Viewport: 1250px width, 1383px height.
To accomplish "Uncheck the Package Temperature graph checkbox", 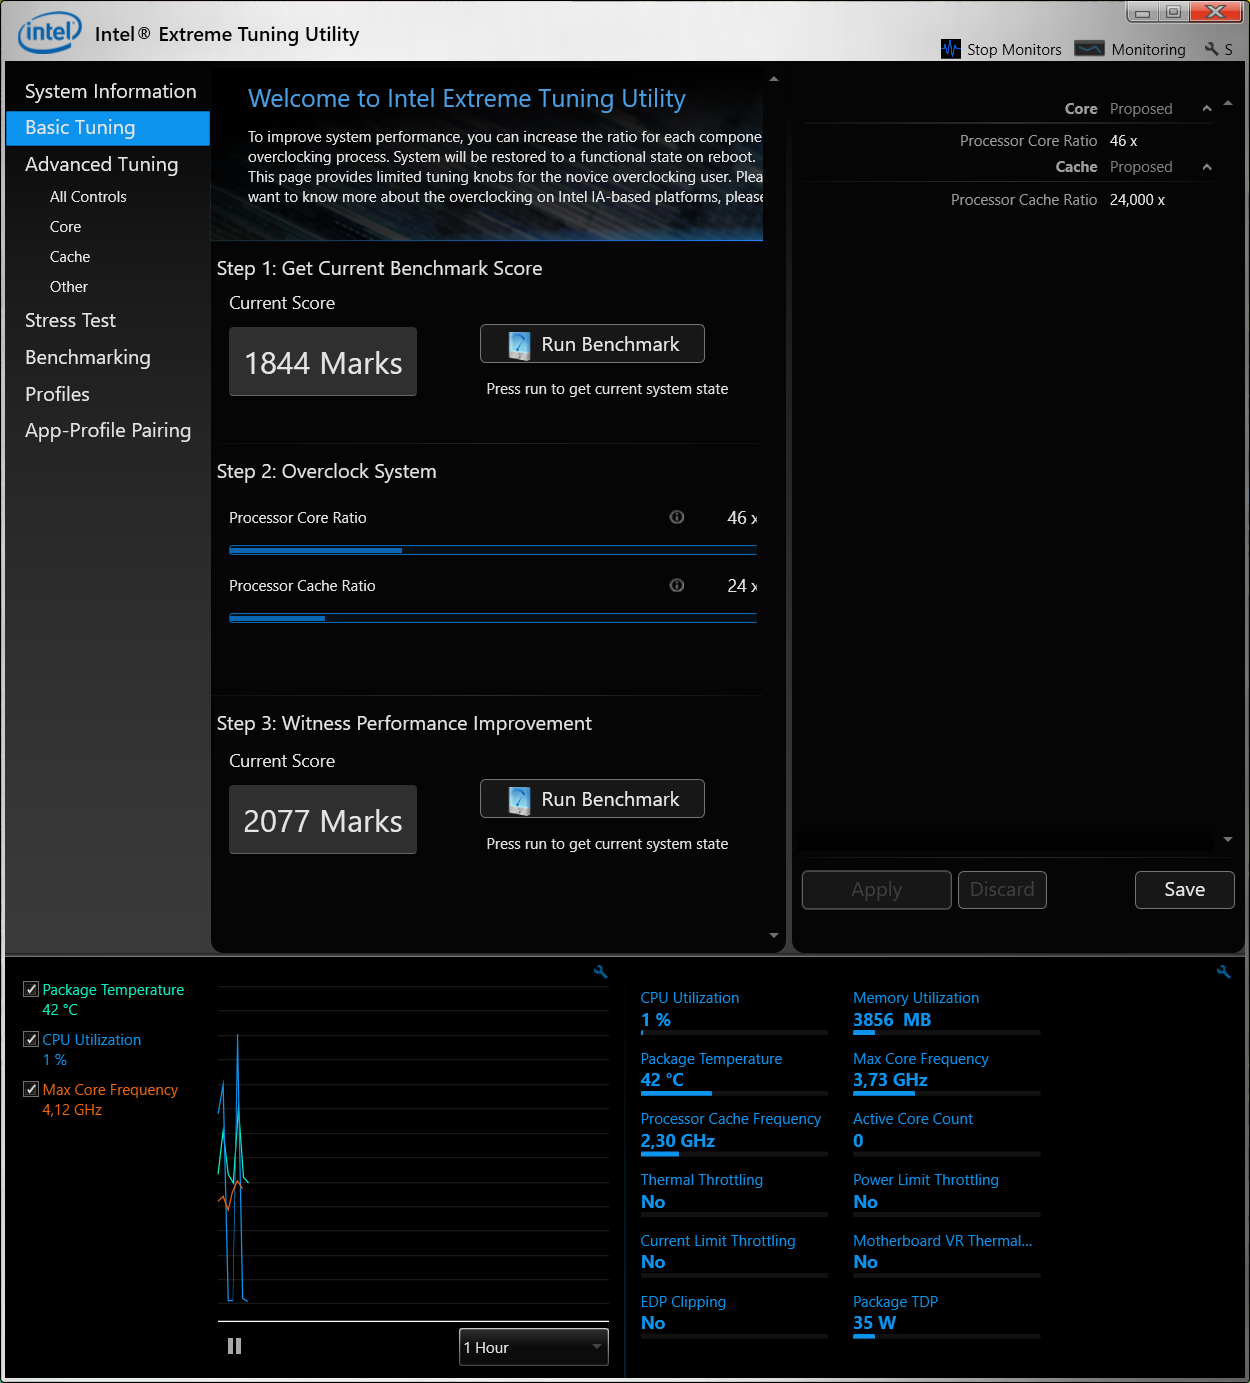I will click(x=31, y=989).
